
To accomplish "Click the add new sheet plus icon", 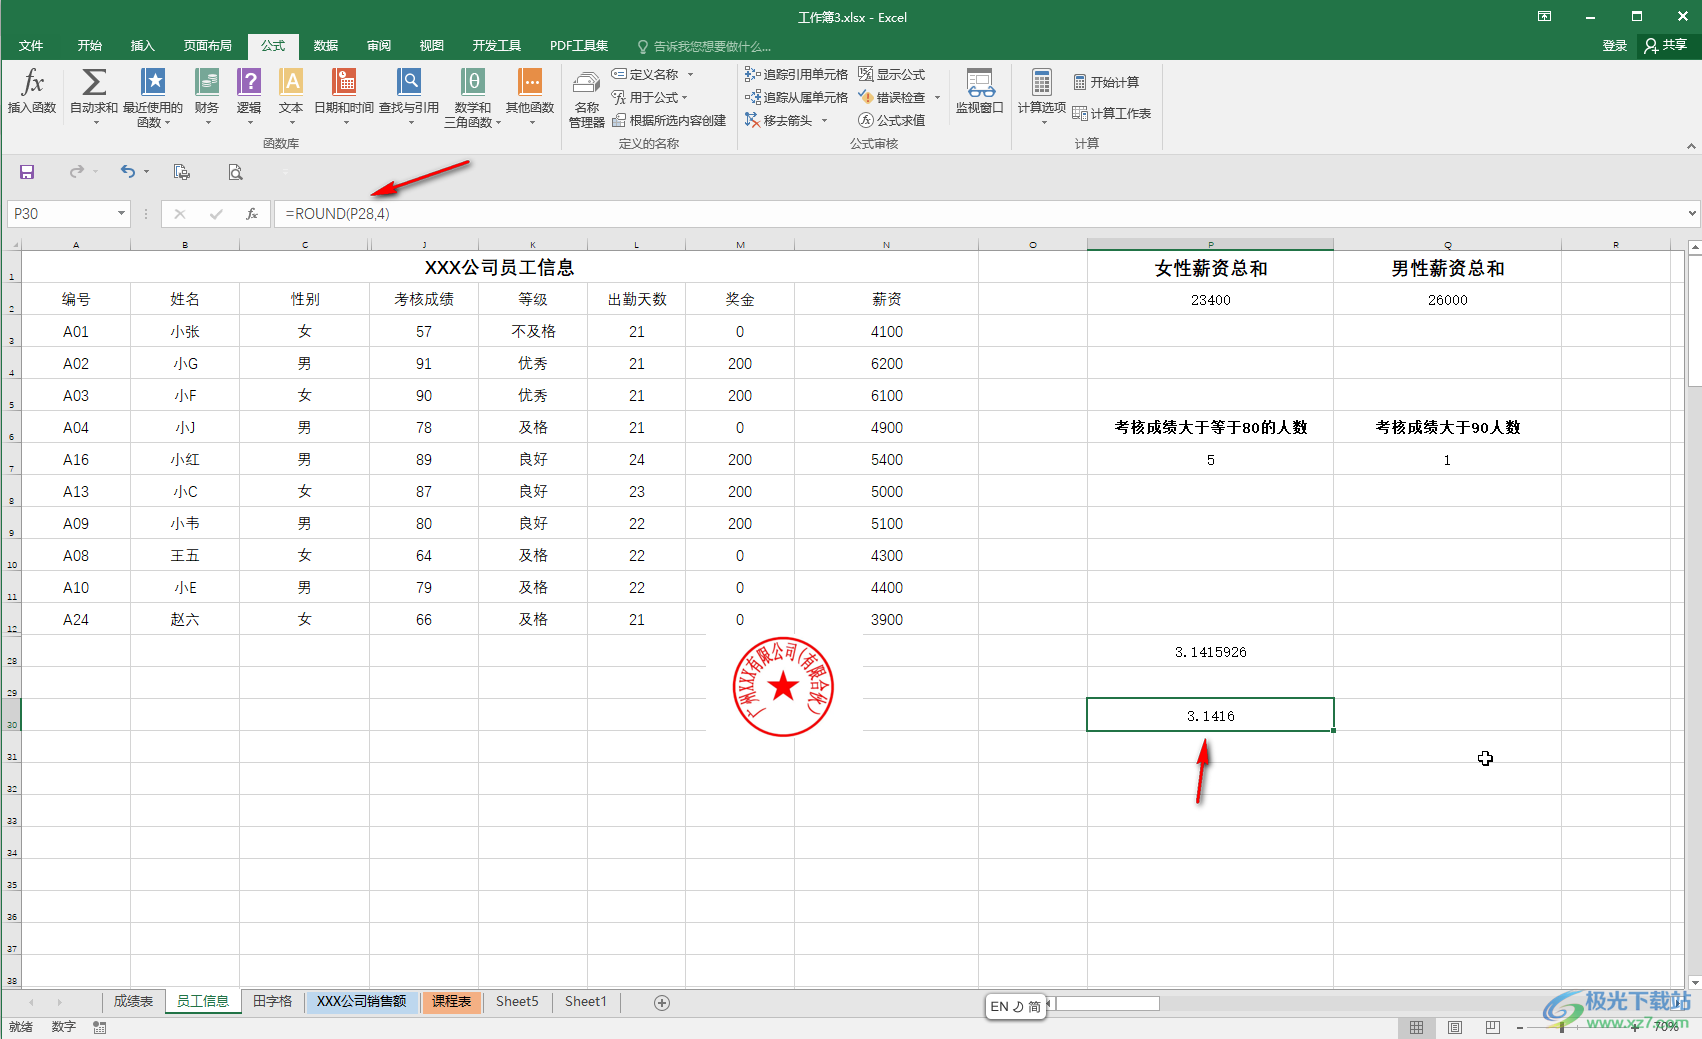I will click(662, 1002).
